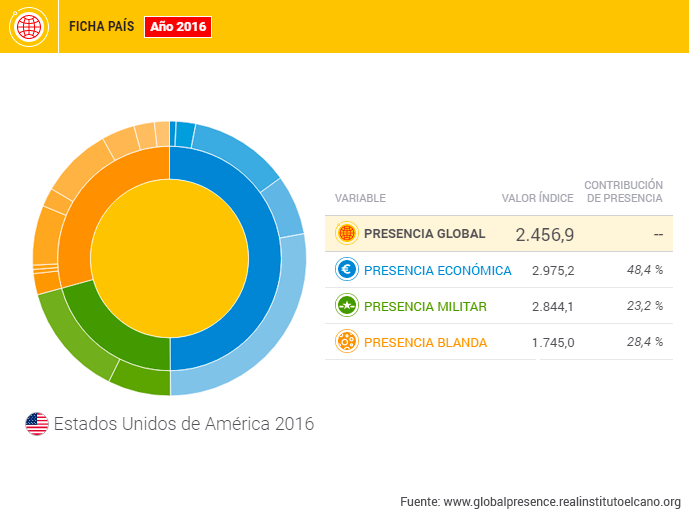This screenshot has width=689, height=517.
Task: Click the Presencia Global globe icon
Action: coord(346,234)
